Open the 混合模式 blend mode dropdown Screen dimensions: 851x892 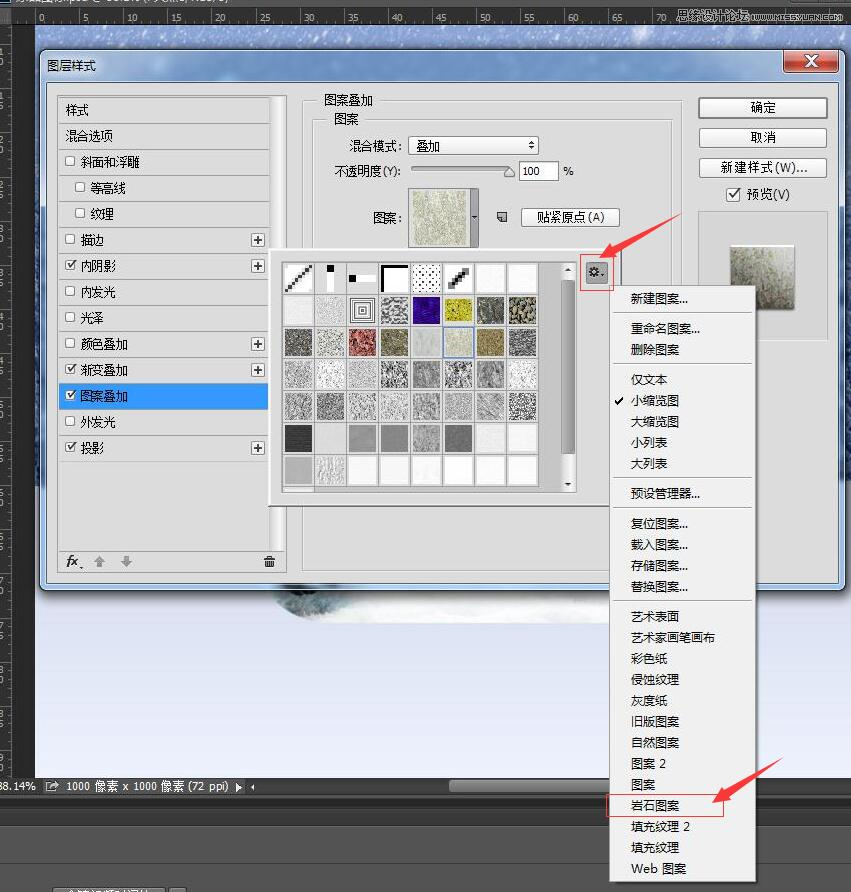click(x=474, y=146)
